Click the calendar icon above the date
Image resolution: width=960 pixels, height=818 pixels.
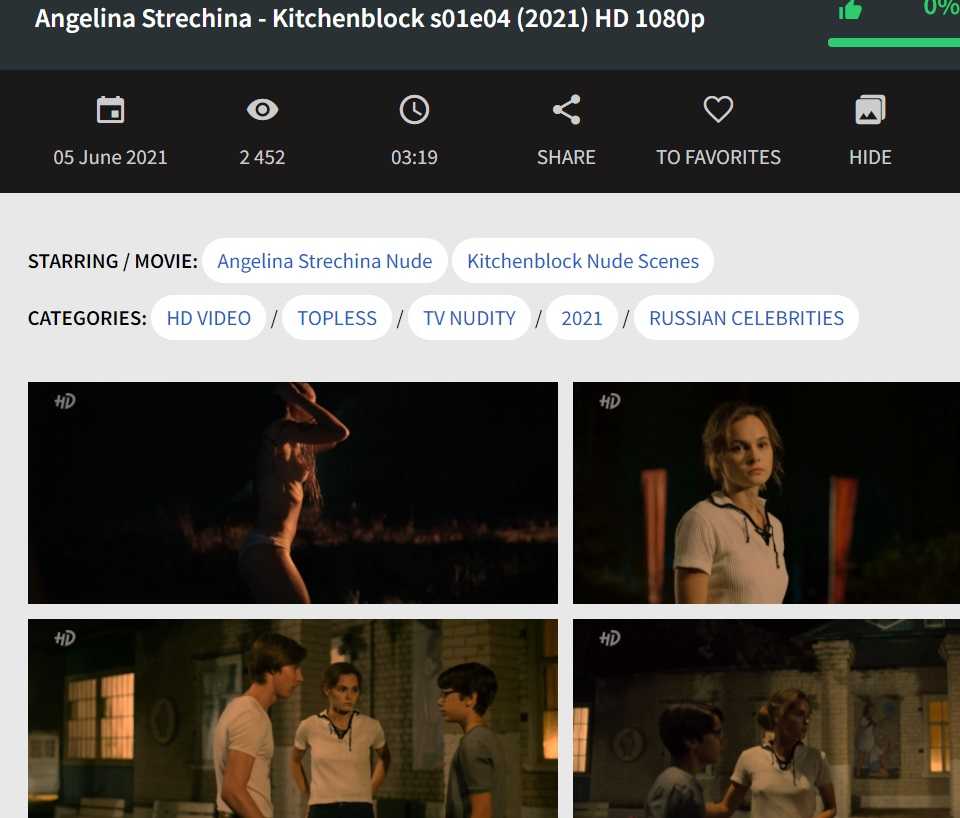pos(110,110)
